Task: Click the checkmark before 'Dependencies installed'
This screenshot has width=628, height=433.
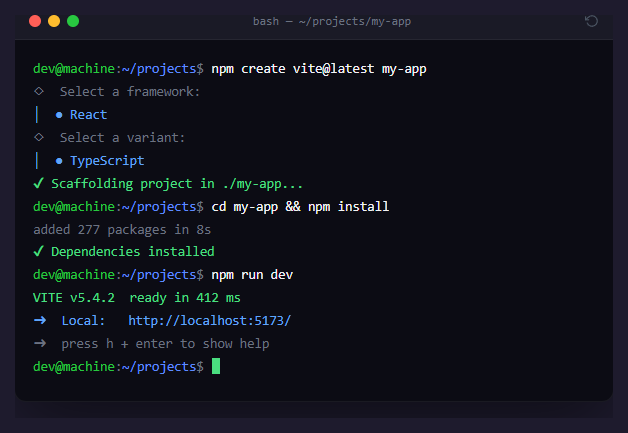Action: coord(38,251)
